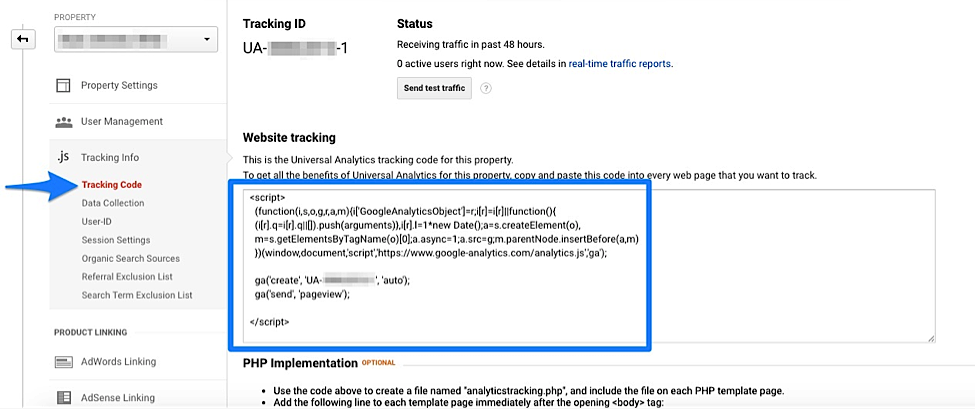The image size is (975, 409).
Task: Click the .js icon beside Tracking Info
Action: point(63,157)
